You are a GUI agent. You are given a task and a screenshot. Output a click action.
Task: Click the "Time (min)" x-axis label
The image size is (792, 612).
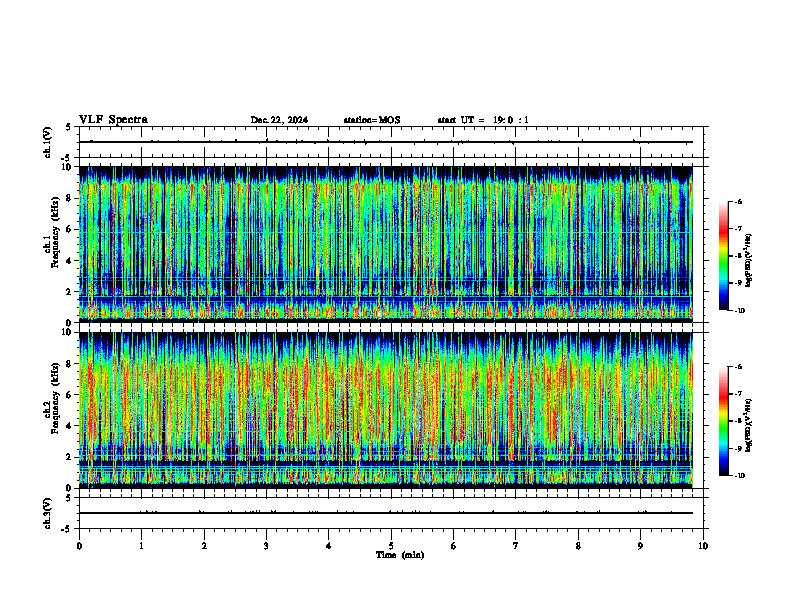point(400,555)
